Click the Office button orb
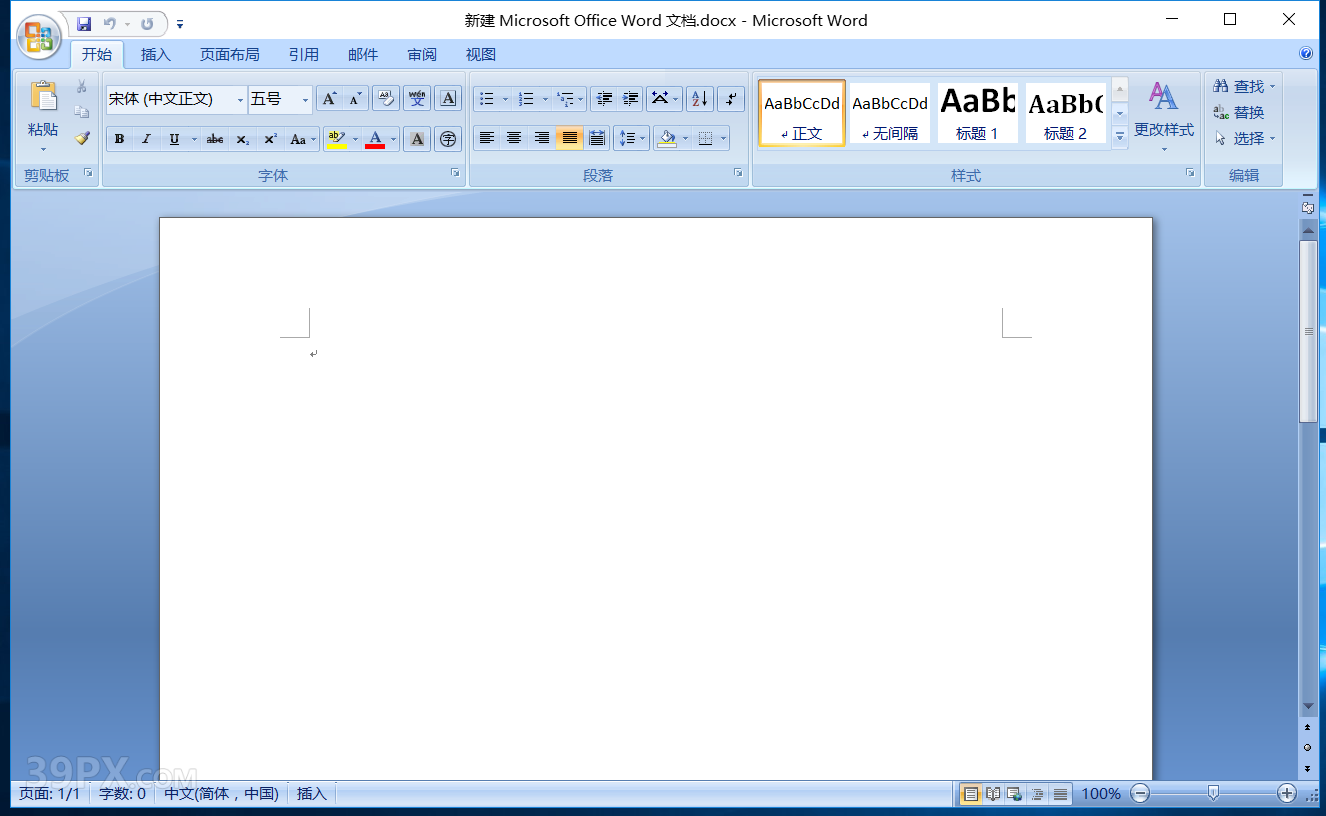 click(x=39, y=35)
